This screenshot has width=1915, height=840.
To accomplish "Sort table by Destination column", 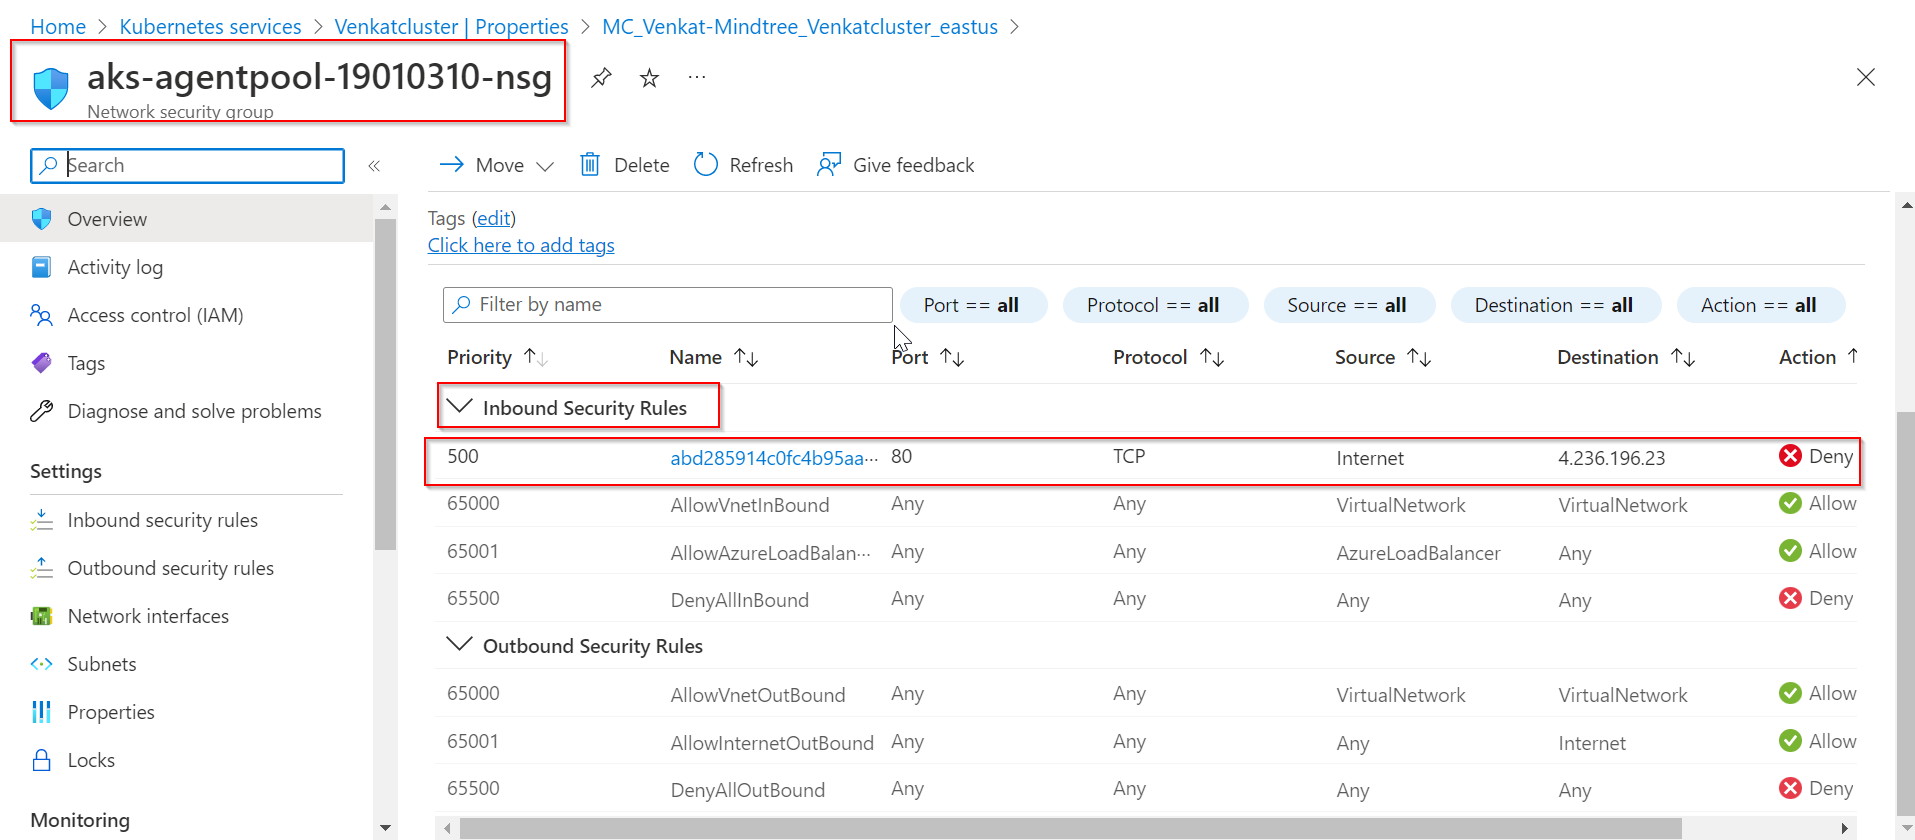I will coord(1626,357).
